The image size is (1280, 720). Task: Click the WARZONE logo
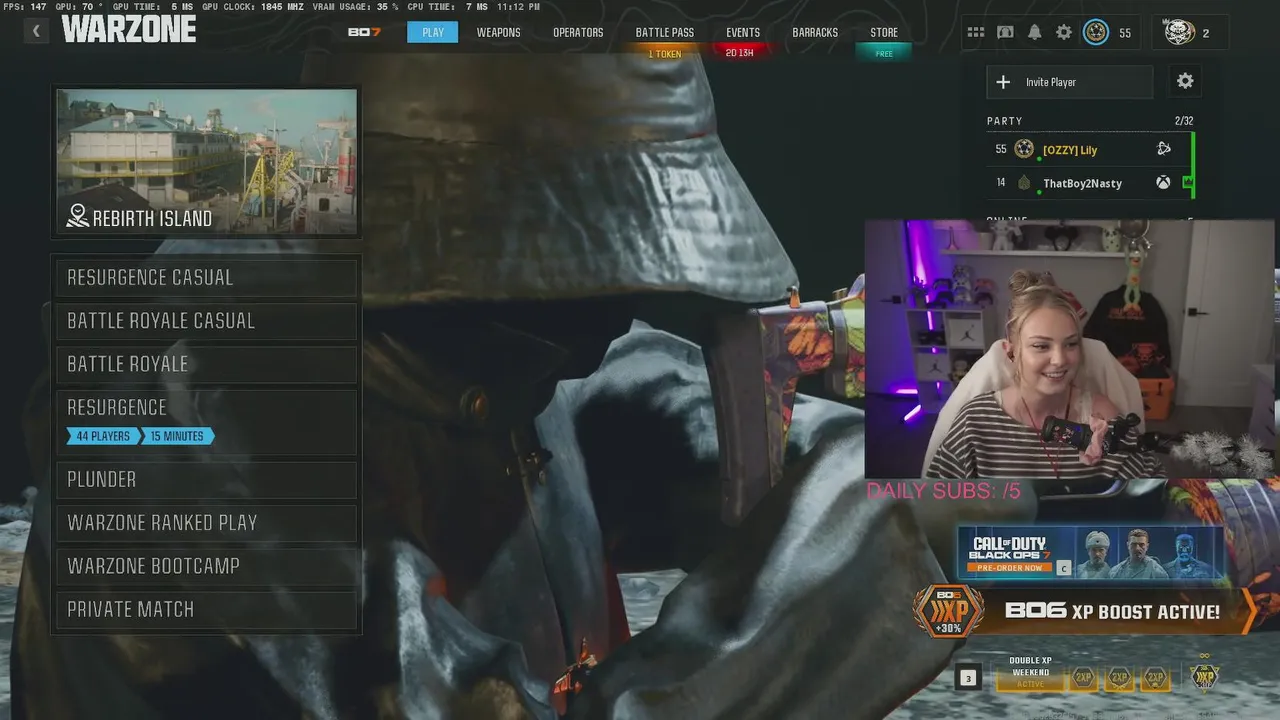(x=128, y=30)
